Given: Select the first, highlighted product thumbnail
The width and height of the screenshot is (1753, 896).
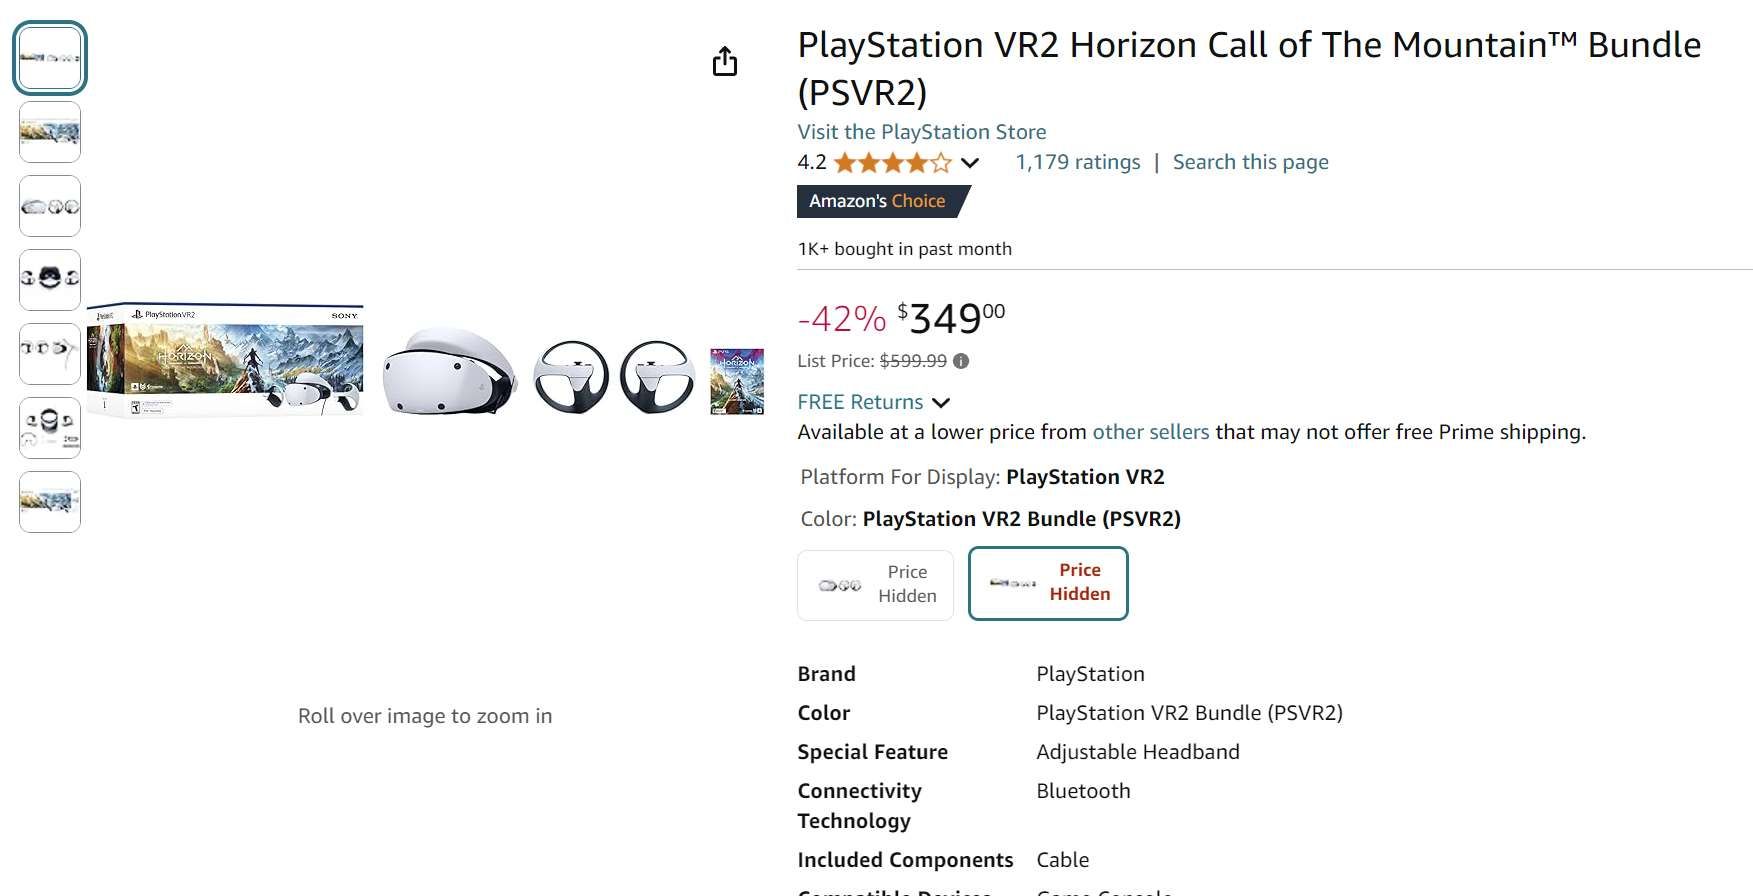Looking at the screenshot, I should pyautogui.click(x=50, y=58).
